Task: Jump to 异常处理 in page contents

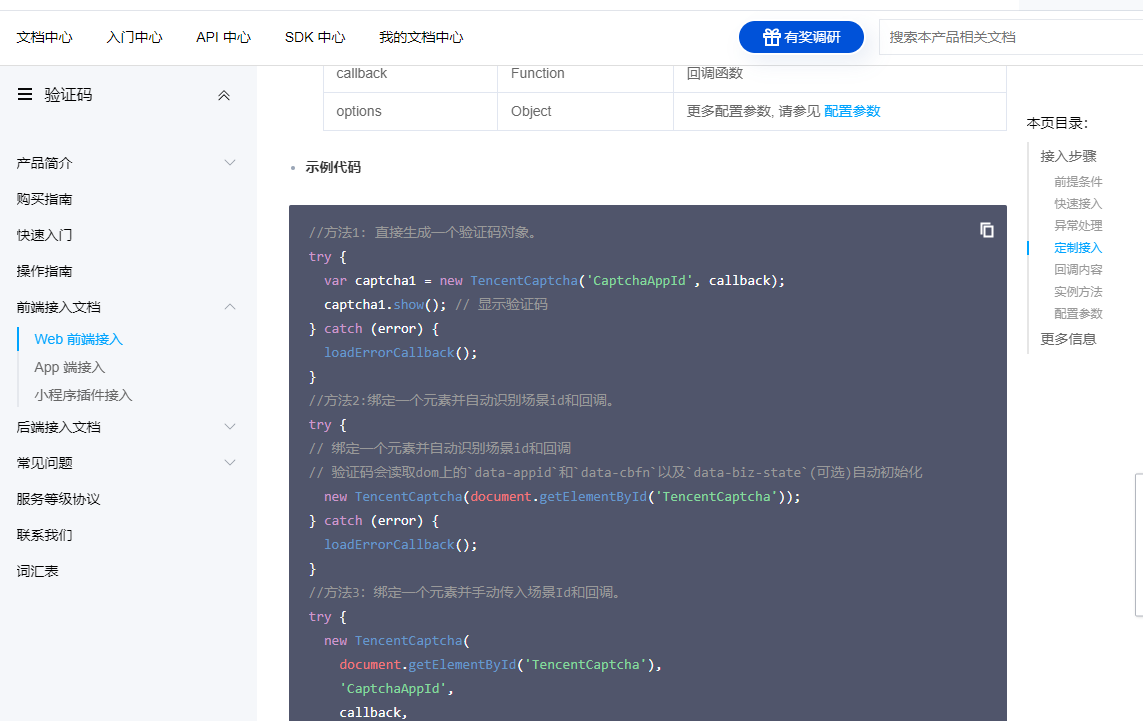Action: click(x=1078, y=225)
